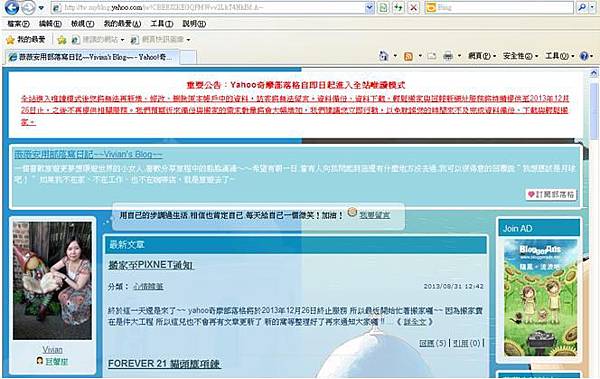Image resolution: width=600 pixels, height=379 pixels.
Task: Open the 編輯(E) menu
Action: [50, 24]
